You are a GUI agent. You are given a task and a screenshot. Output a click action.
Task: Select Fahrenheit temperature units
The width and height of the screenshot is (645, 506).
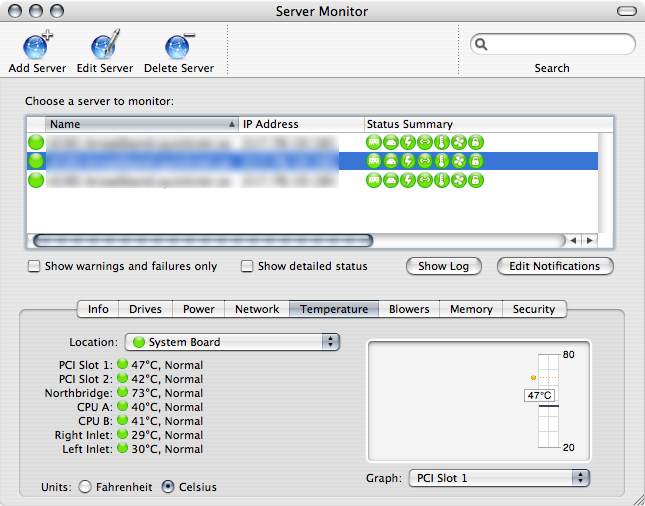click(85, 487)
